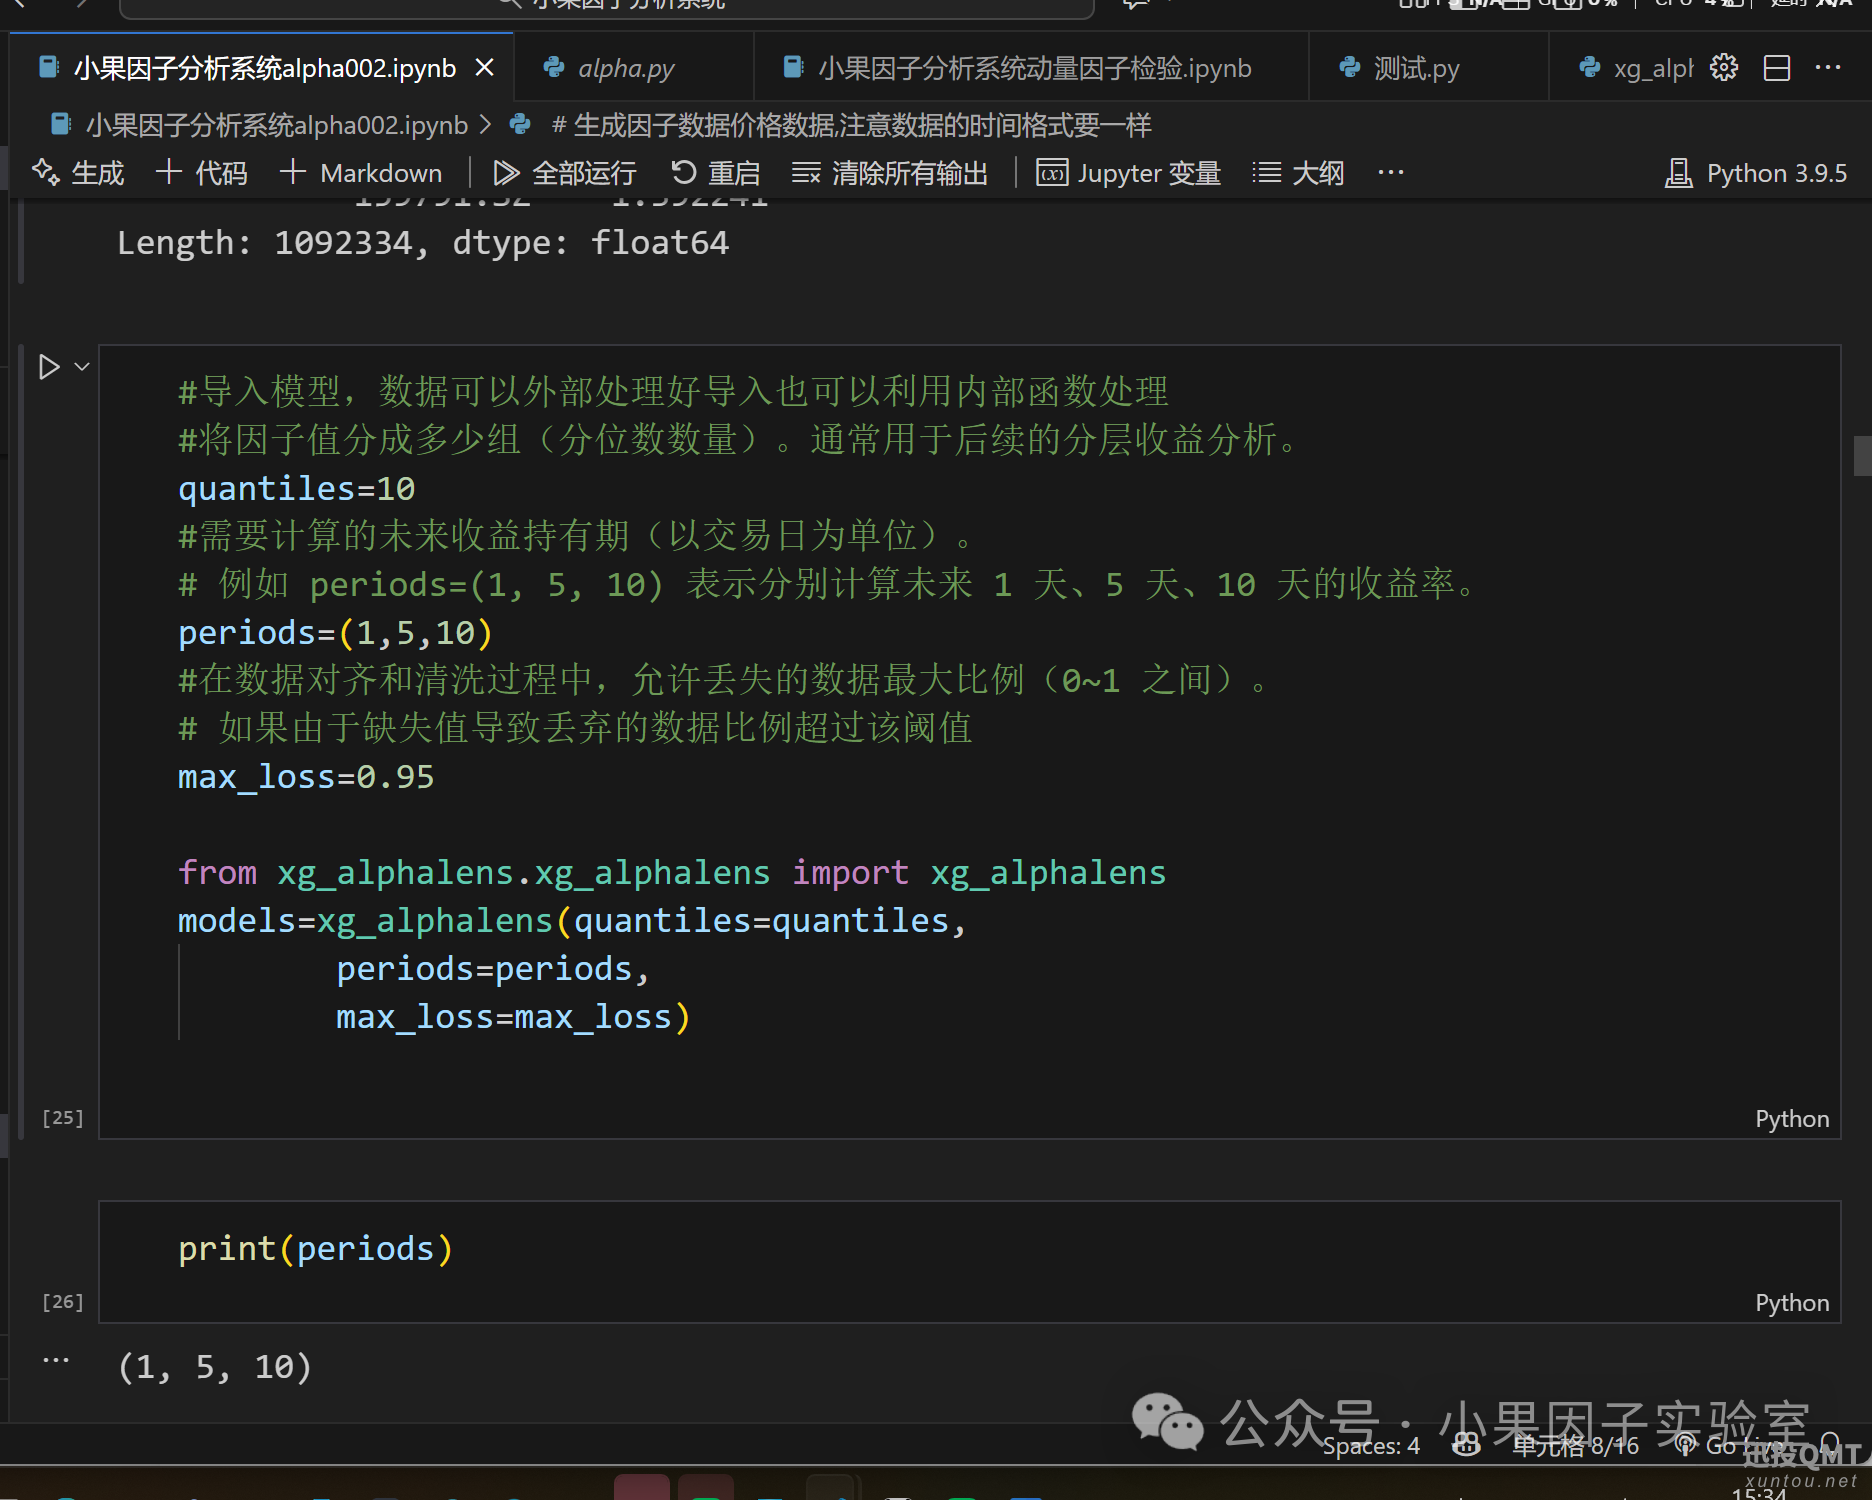This screenshot has height=1500, width=1872.
Task: Open the notebook settings gear
Action: (1724, 68)
